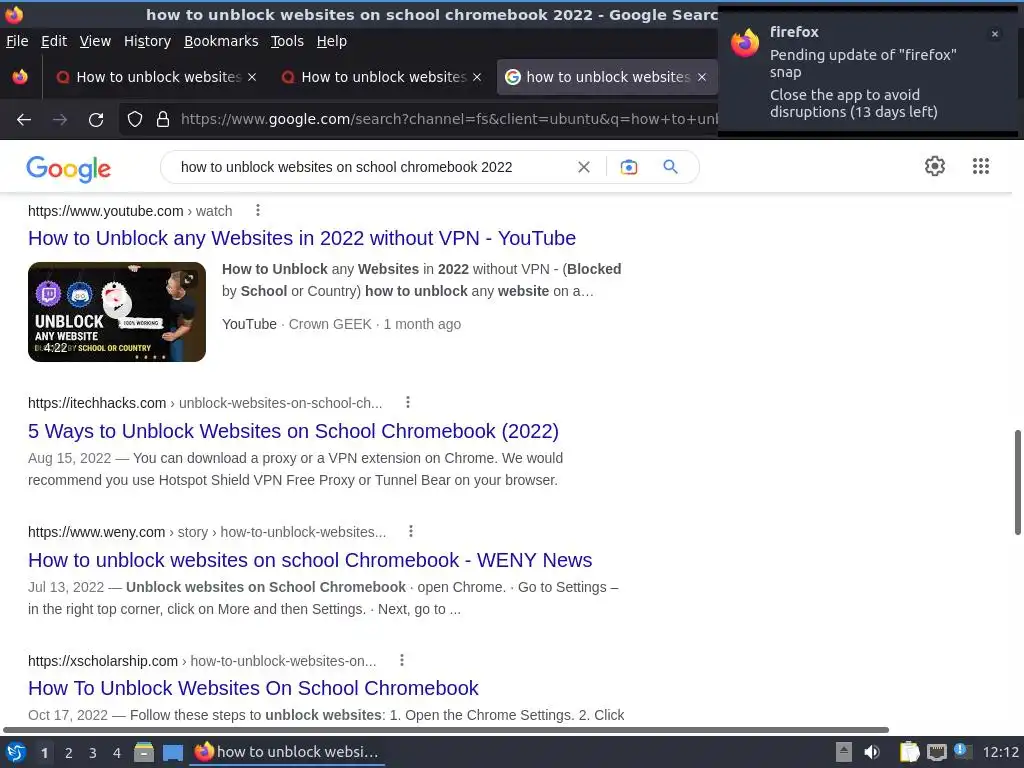
Task: Open the Edit menu
Action: coord(54,41)
